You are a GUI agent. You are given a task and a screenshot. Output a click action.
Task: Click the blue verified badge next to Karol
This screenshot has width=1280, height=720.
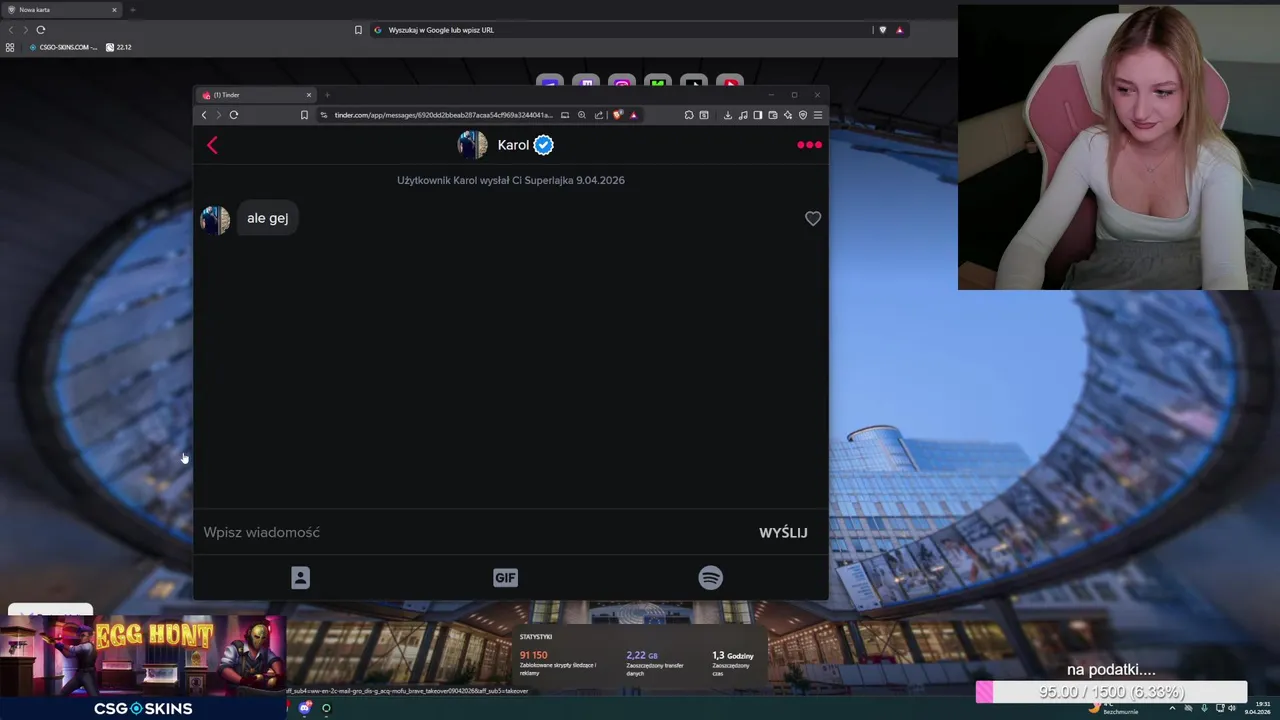(x=543, y=145)
